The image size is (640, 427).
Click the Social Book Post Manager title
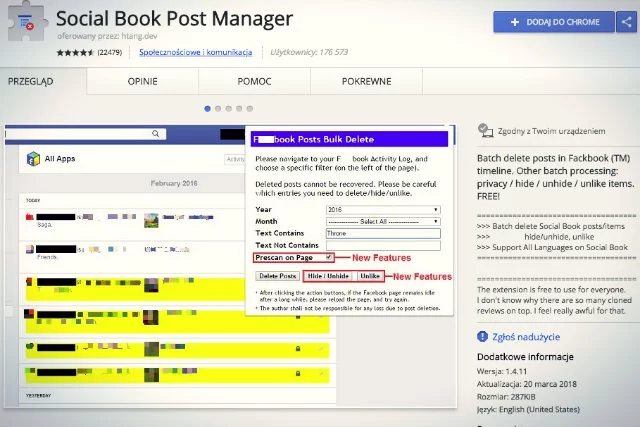click(x=174, y=18)
